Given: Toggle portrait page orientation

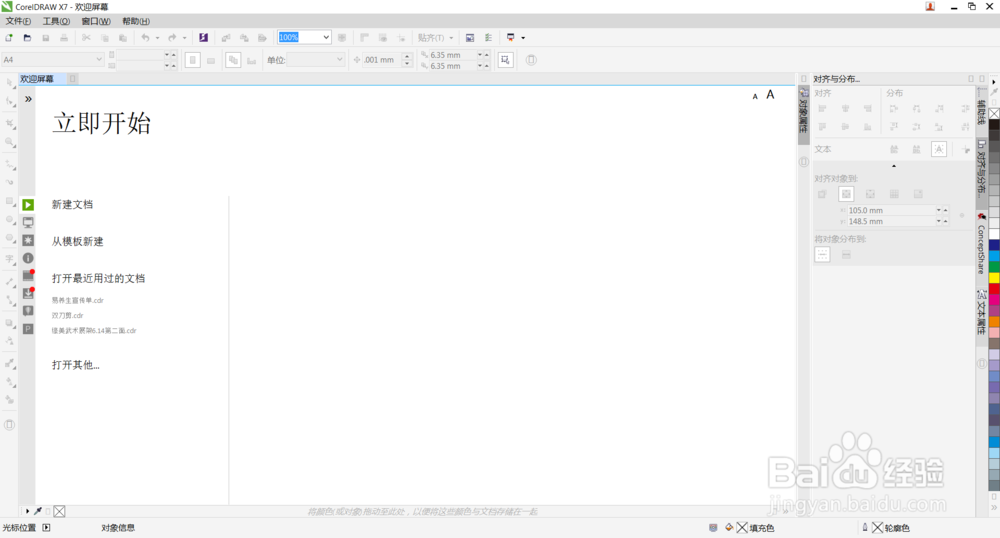Looking at the screenshot, I should coord(193,60).
